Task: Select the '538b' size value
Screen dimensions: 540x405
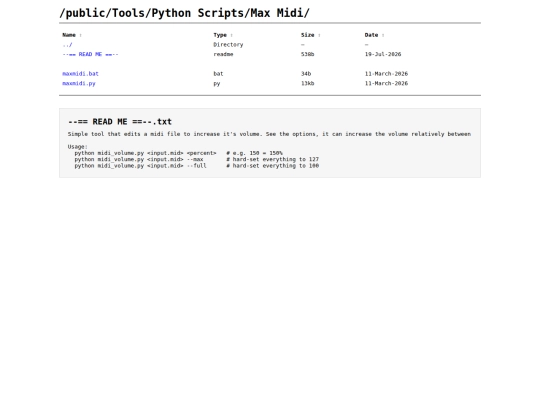Action: pyautogui.click(x=308, y=54)
